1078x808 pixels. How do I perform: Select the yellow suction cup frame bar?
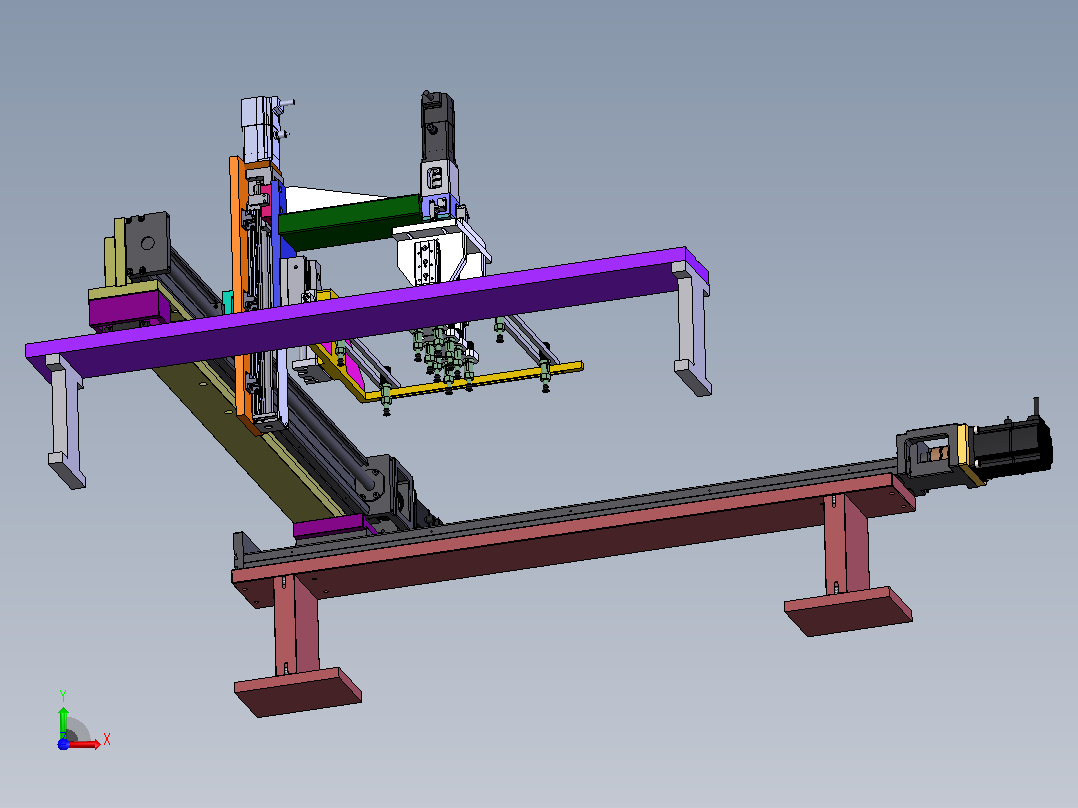tap(474, 384)
